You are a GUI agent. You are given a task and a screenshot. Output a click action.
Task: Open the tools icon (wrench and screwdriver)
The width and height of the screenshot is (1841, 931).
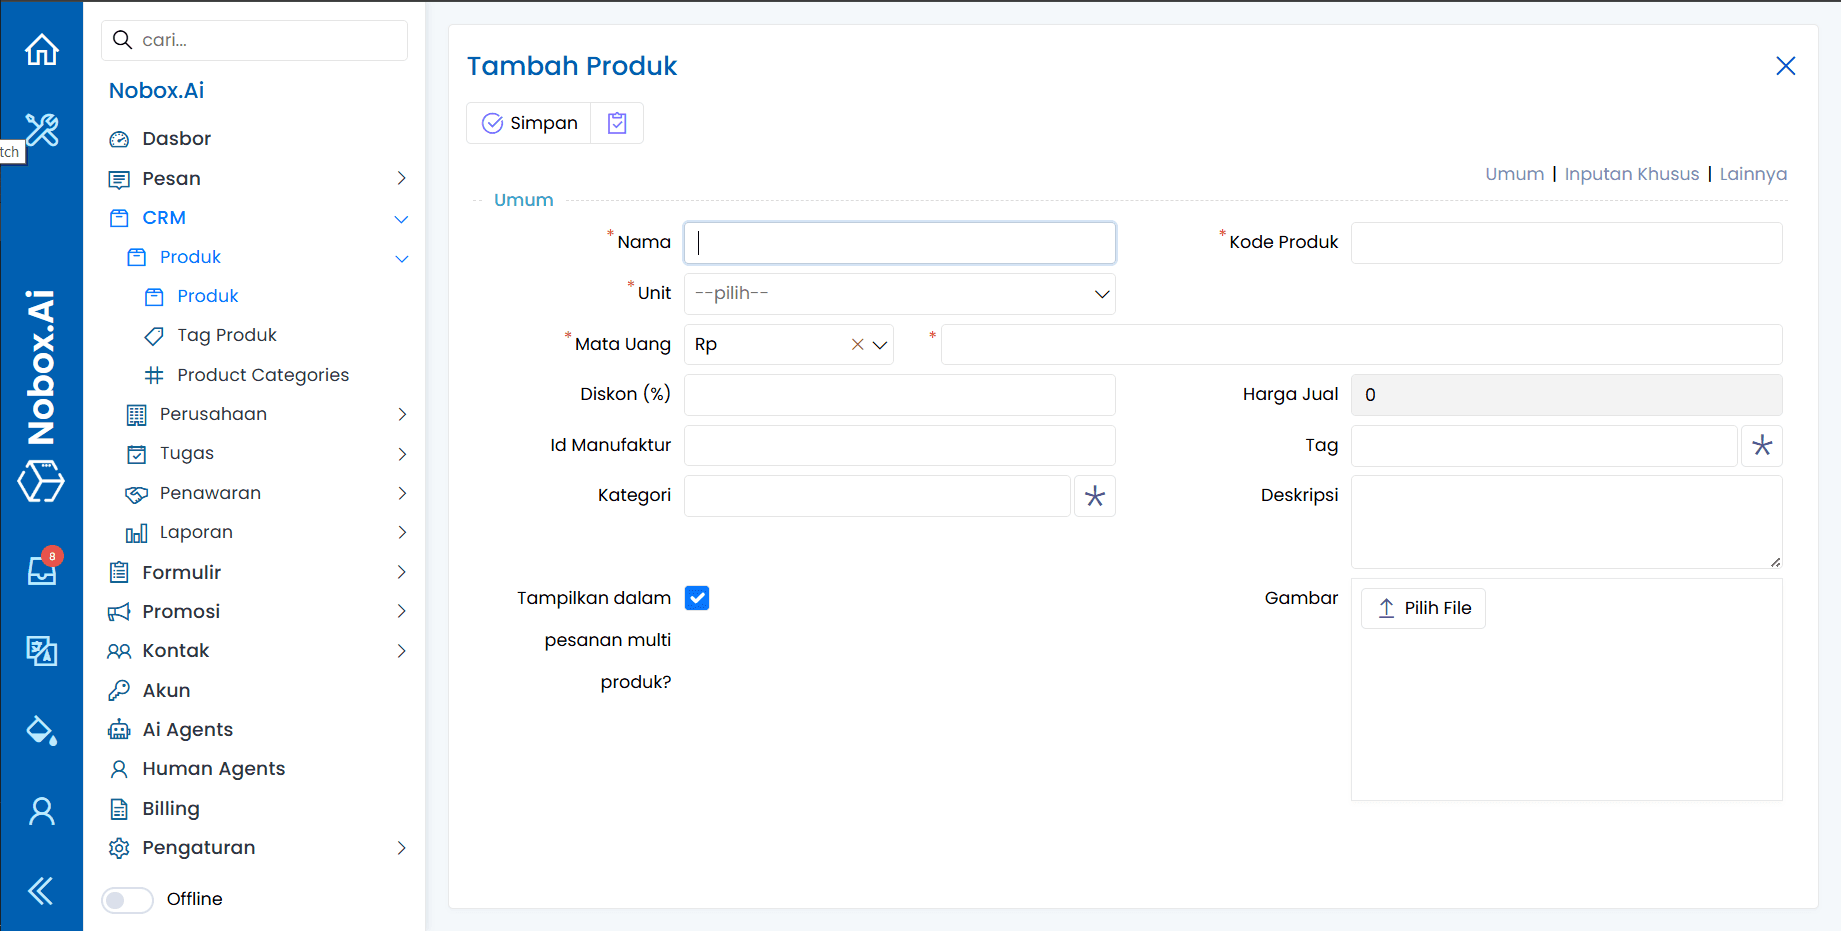coord(41,130)
